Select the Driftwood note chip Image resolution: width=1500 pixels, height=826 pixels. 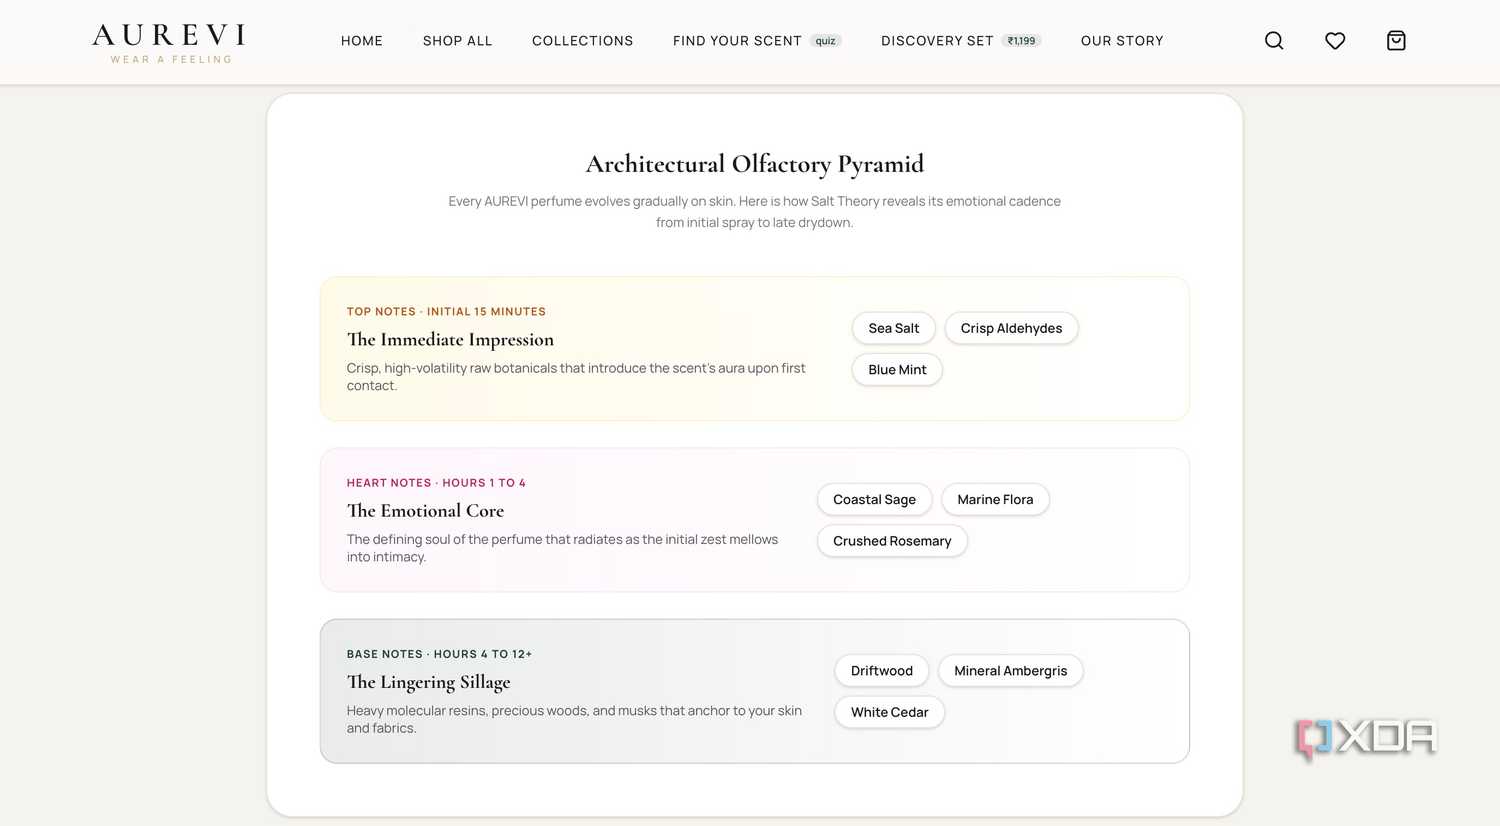point(881,671)
